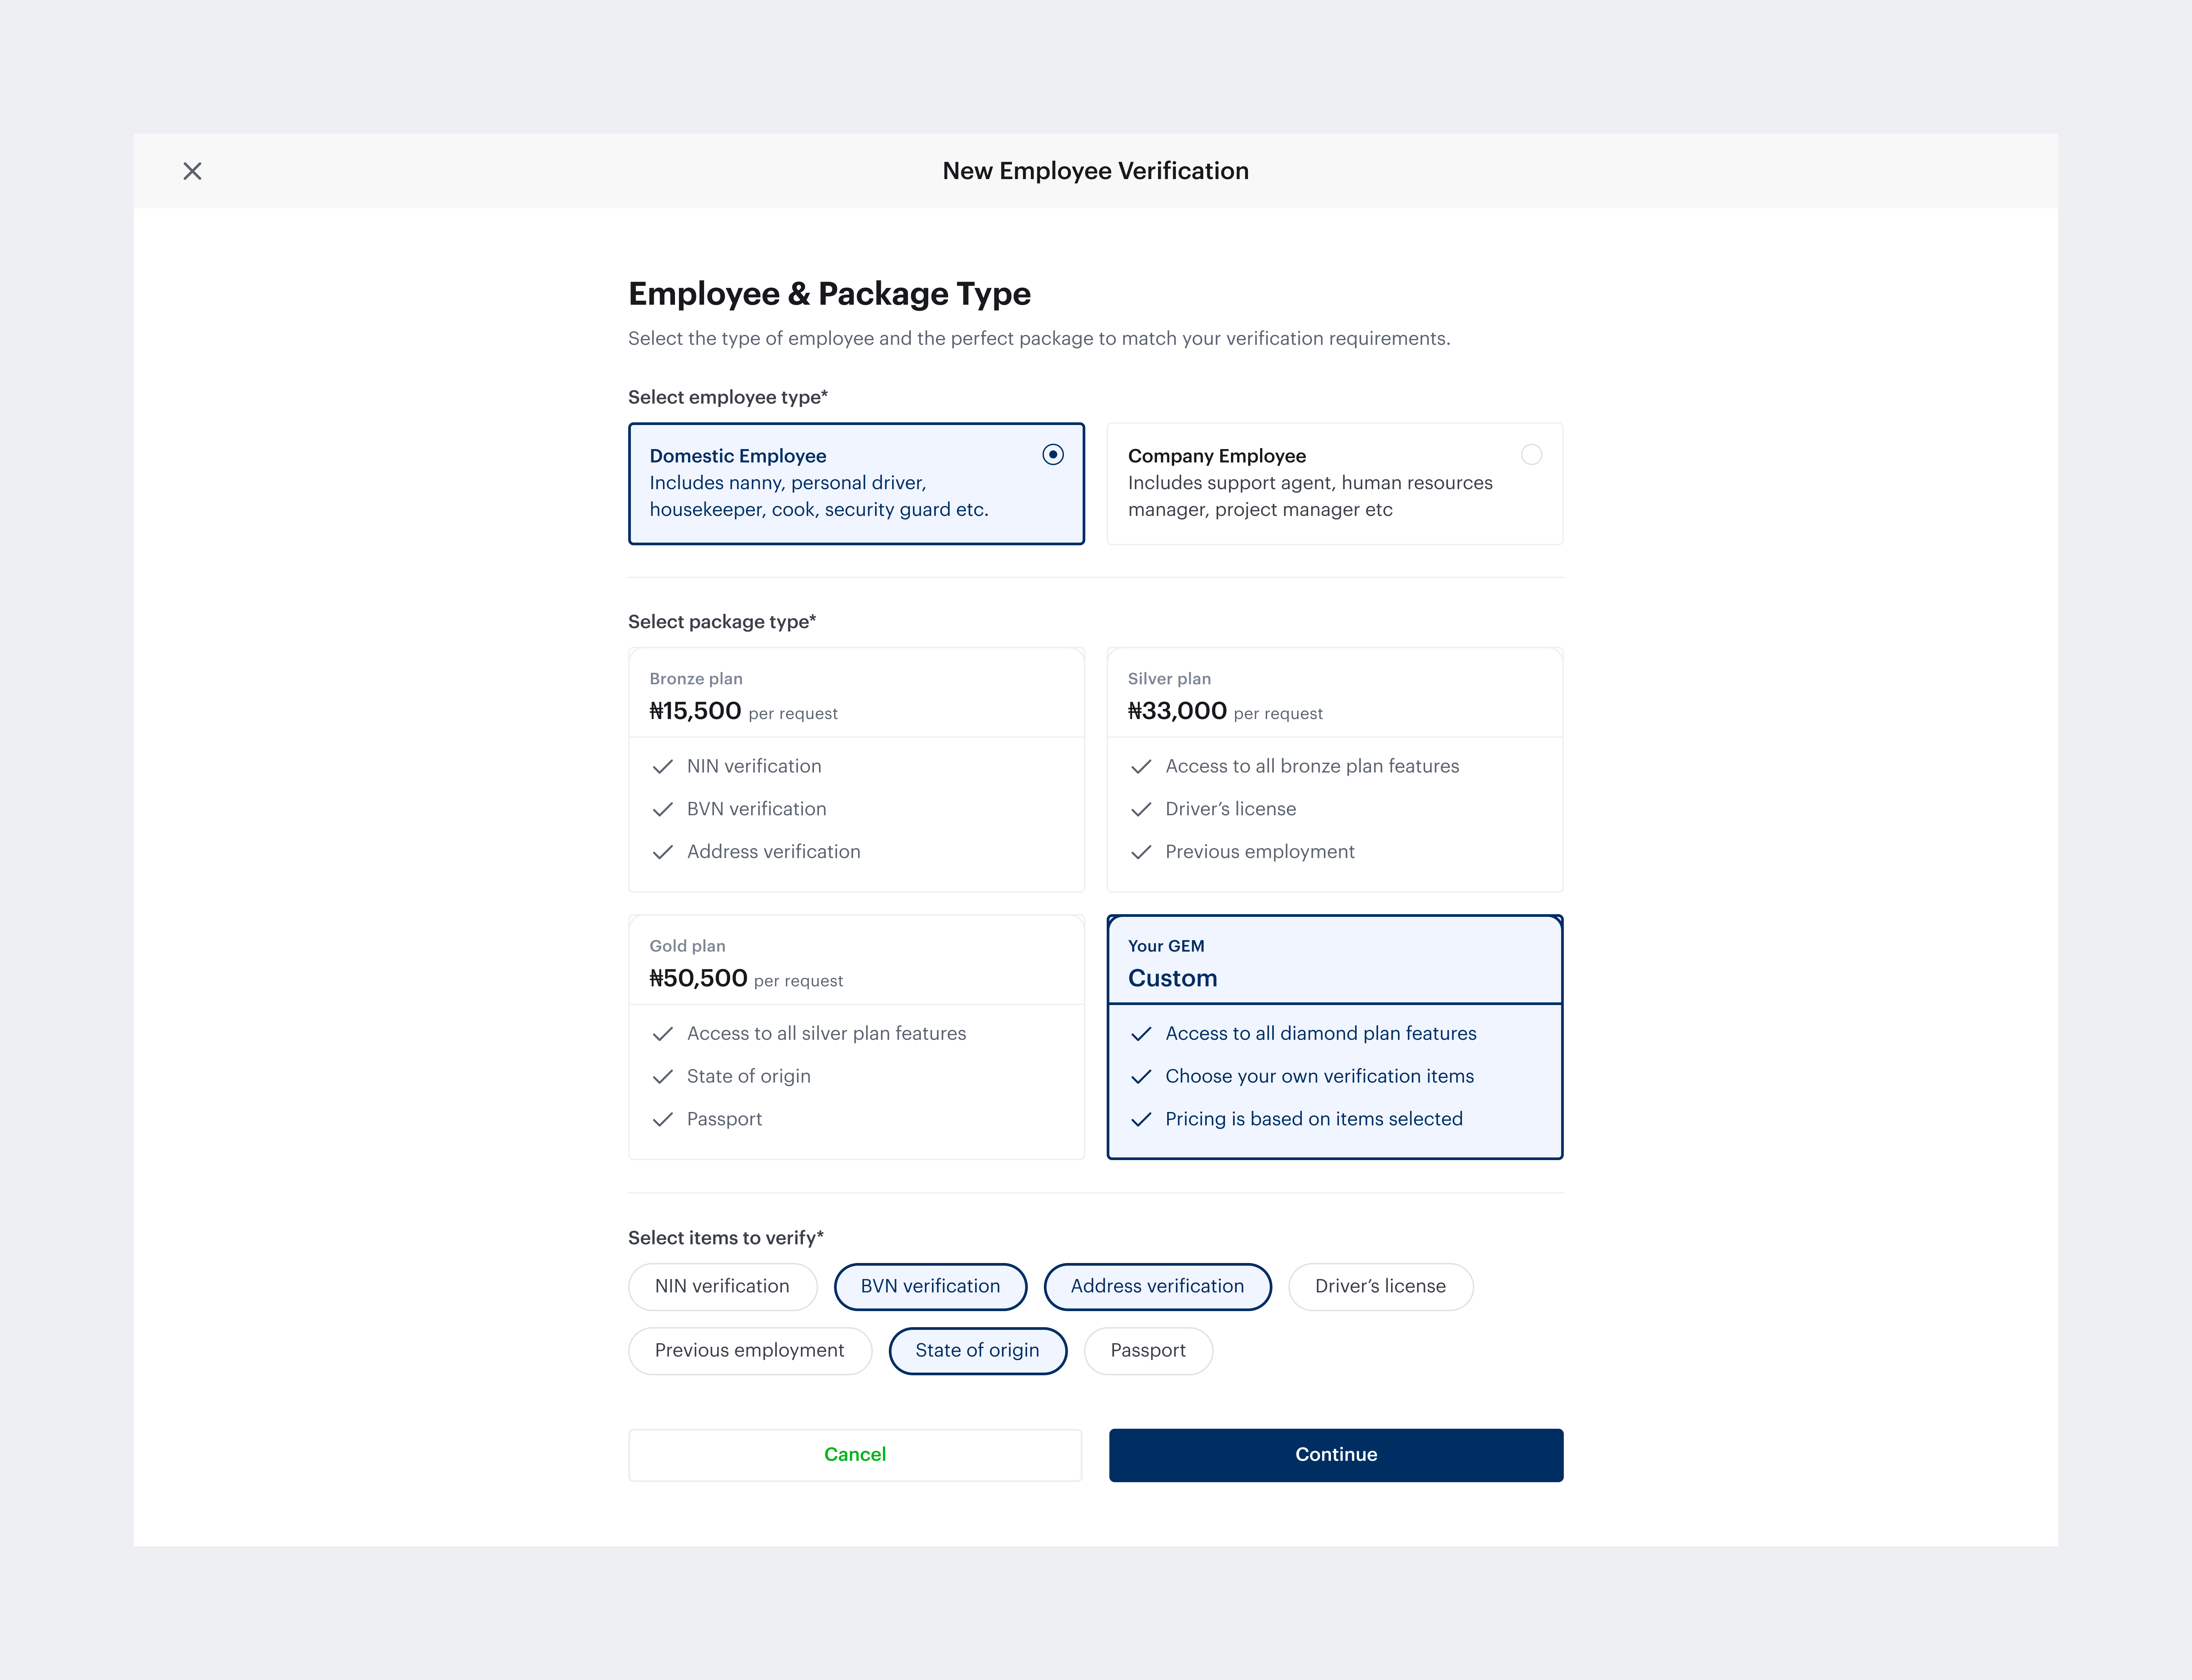Click the Continue button
This screenshot has width=2192, height=1680.
click(1335, 1455)
